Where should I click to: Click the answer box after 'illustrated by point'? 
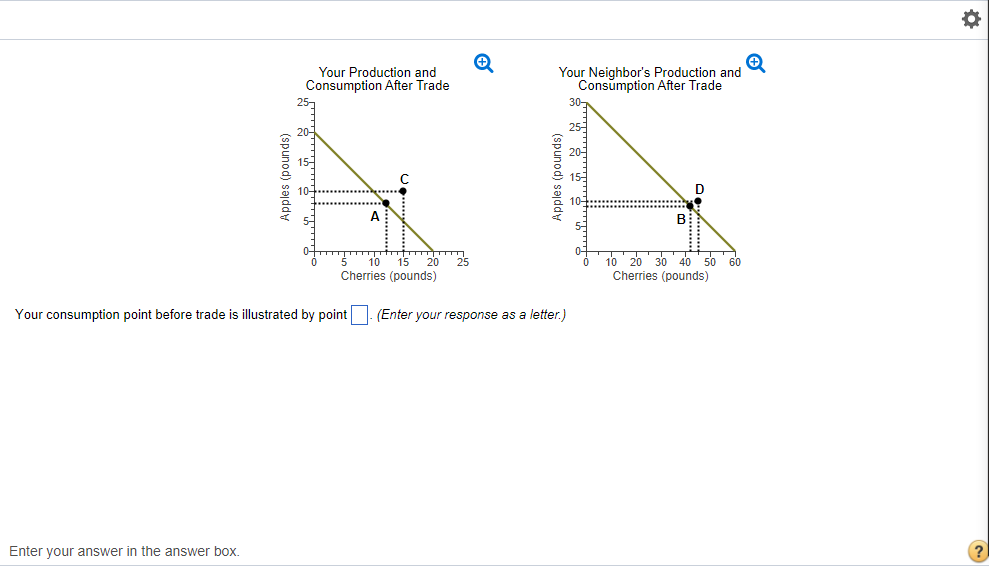[360, 315]
